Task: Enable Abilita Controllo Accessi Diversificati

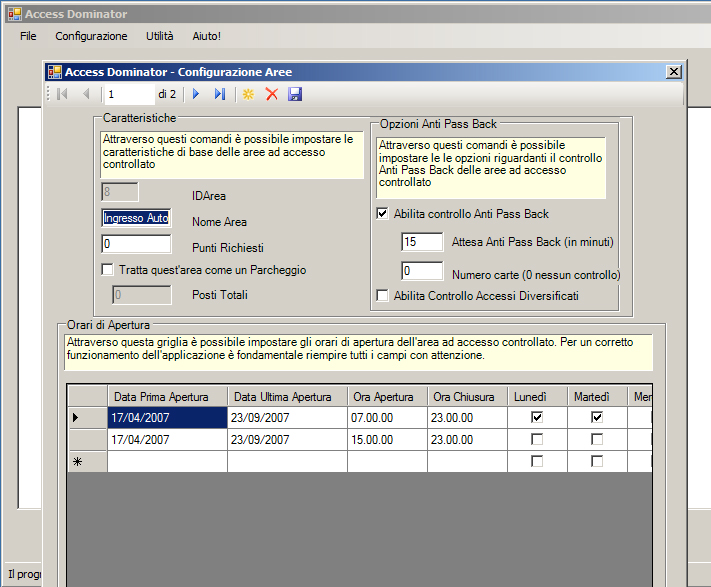Action: click(382, 296)
